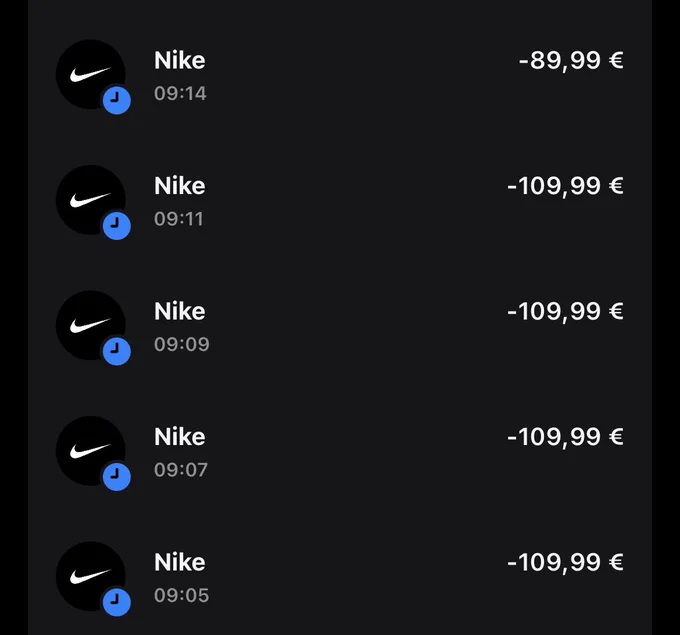The width and height of the screenshot is (680, 635).
Task: Open the -109,99 € amount at 09:11
Action: 566,187
